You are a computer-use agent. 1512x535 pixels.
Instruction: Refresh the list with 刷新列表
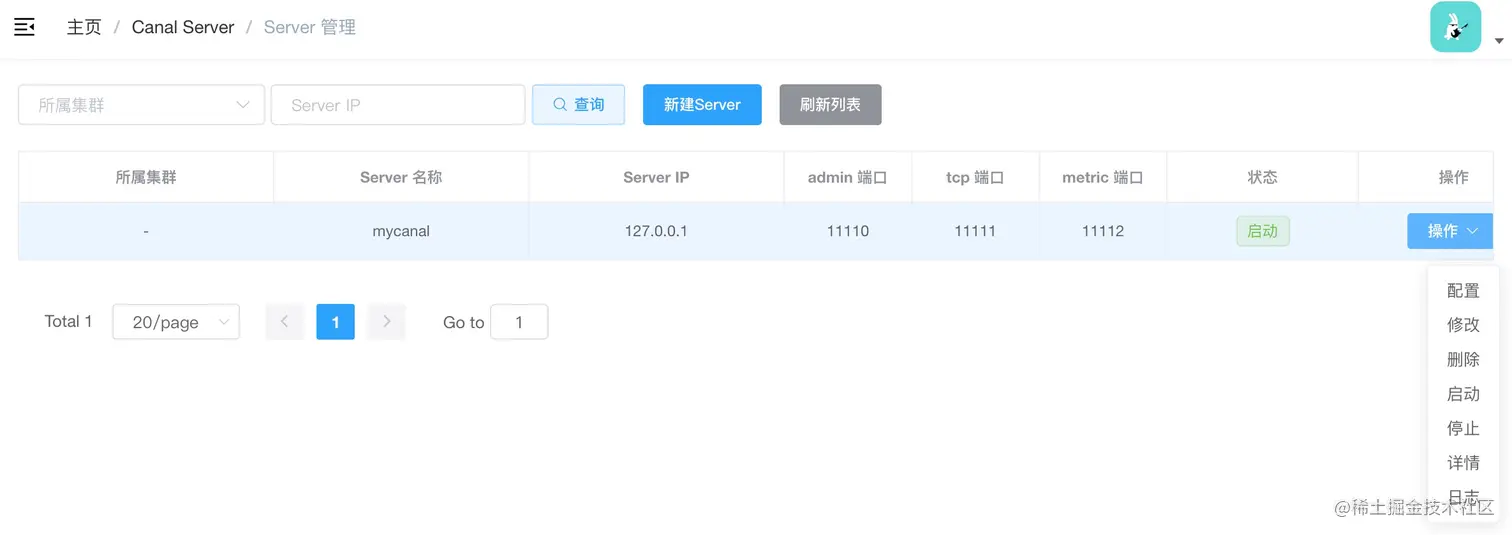point(830,104)
